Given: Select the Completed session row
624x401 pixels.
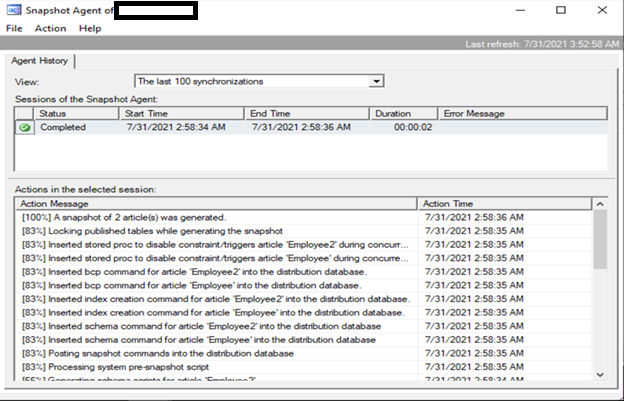Looking at the screenshot, I should pos(311,127).
